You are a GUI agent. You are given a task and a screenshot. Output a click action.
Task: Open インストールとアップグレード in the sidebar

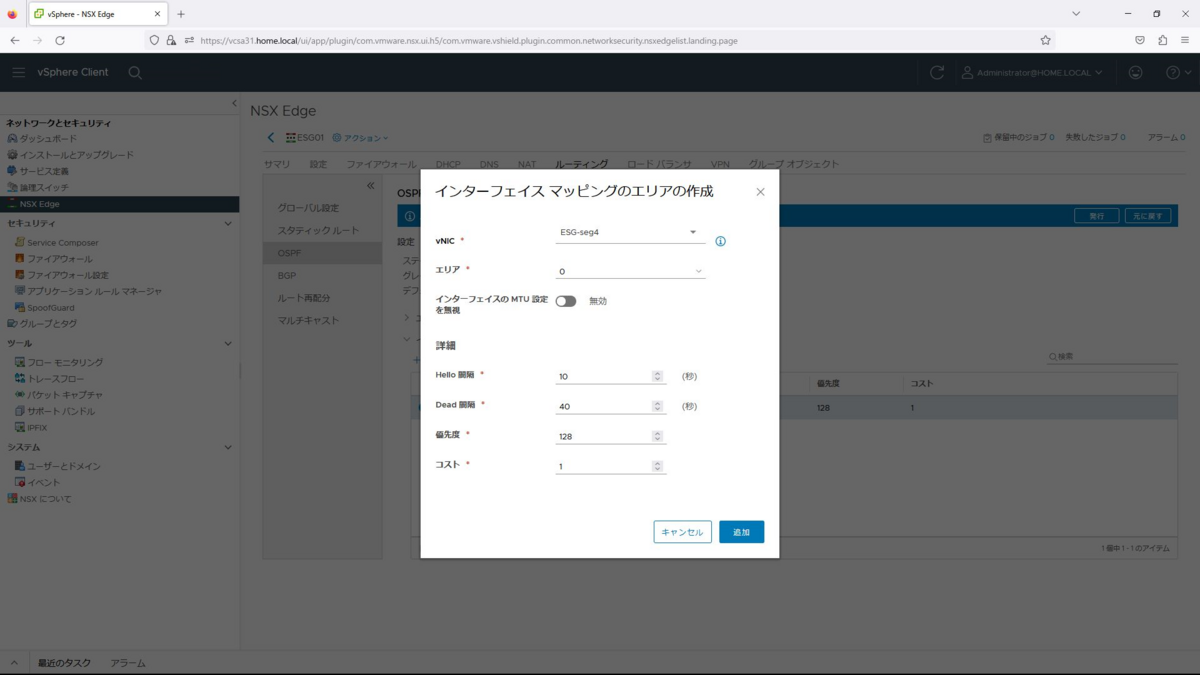(76, 155)
